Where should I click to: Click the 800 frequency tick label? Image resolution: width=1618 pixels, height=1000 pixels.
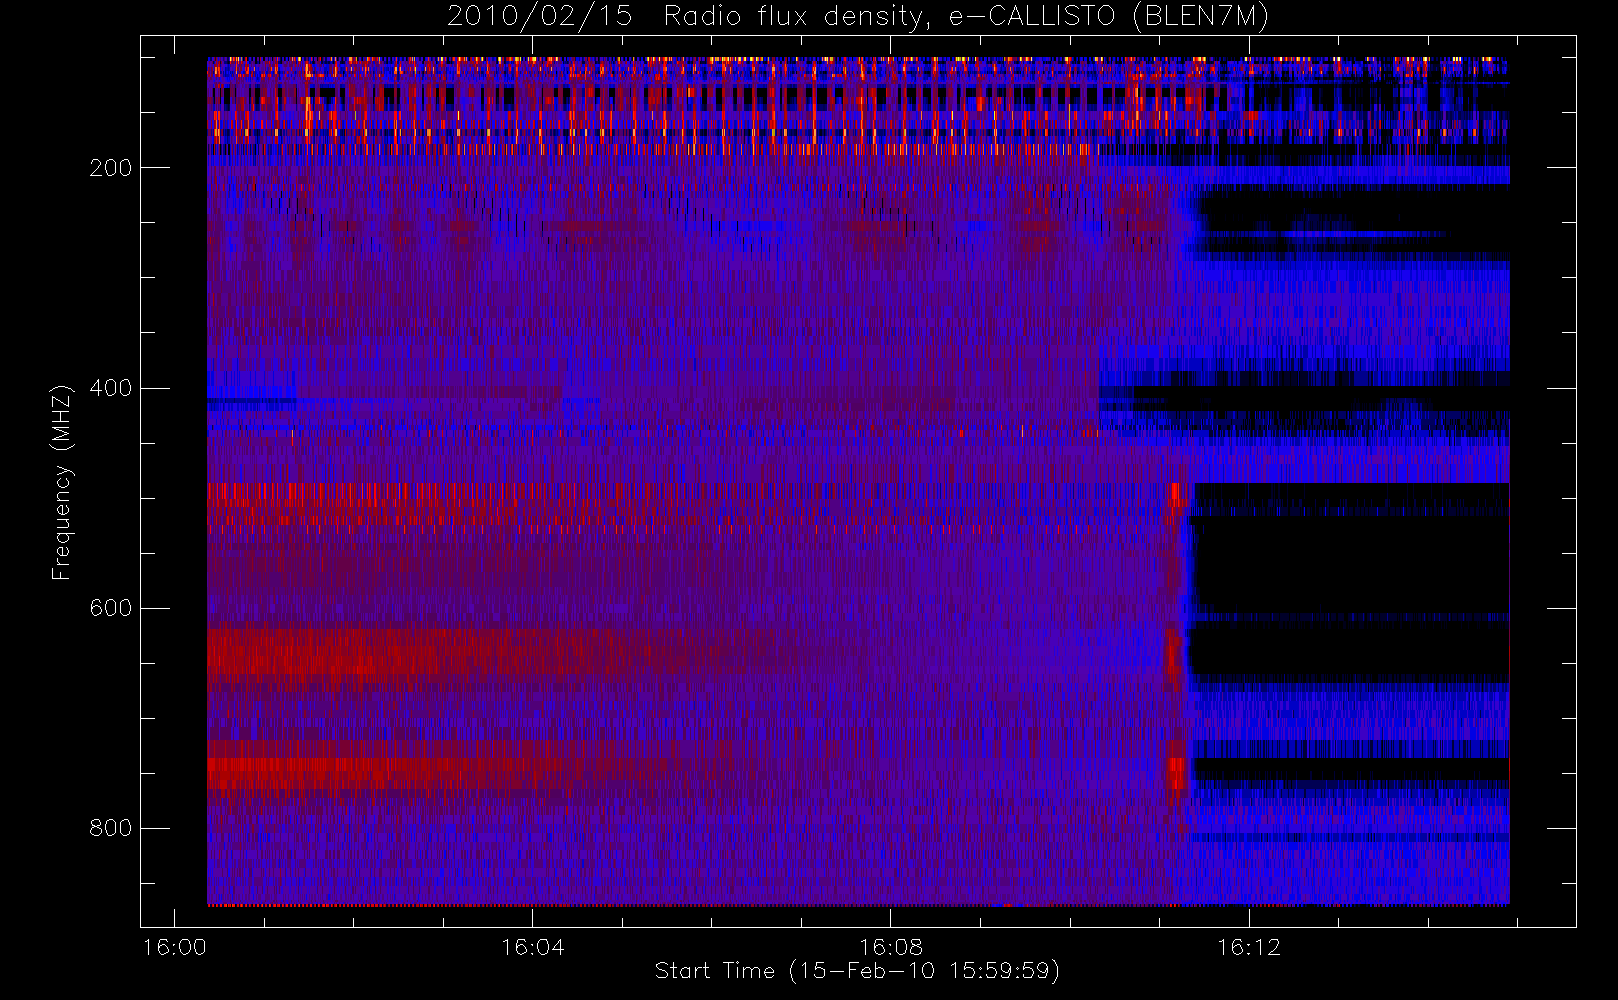click(110, 828)
